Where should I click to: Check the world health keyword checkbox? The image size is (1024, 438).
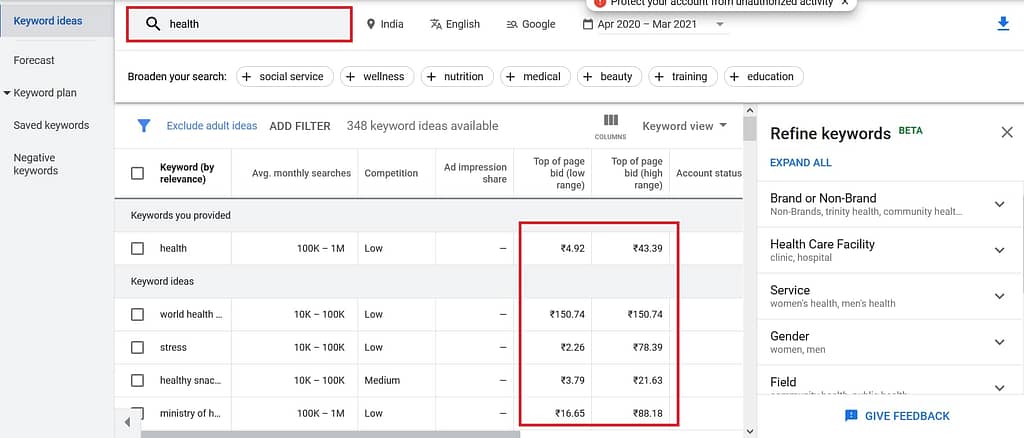click(x=137, y=314)
